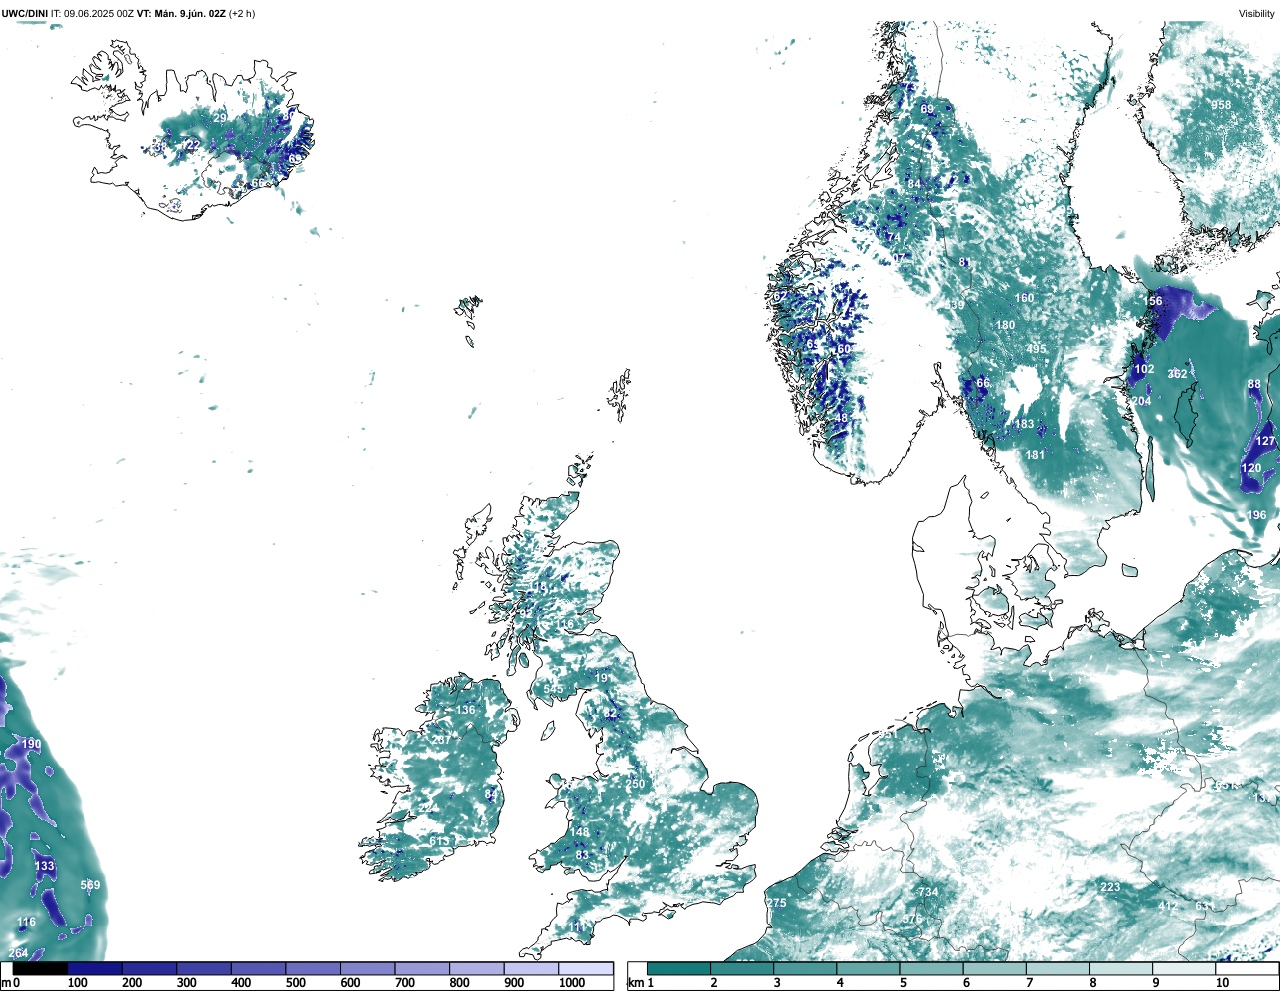
Task: Click the black 0–100 m legend swatch
Action: (x=40, y=968)
